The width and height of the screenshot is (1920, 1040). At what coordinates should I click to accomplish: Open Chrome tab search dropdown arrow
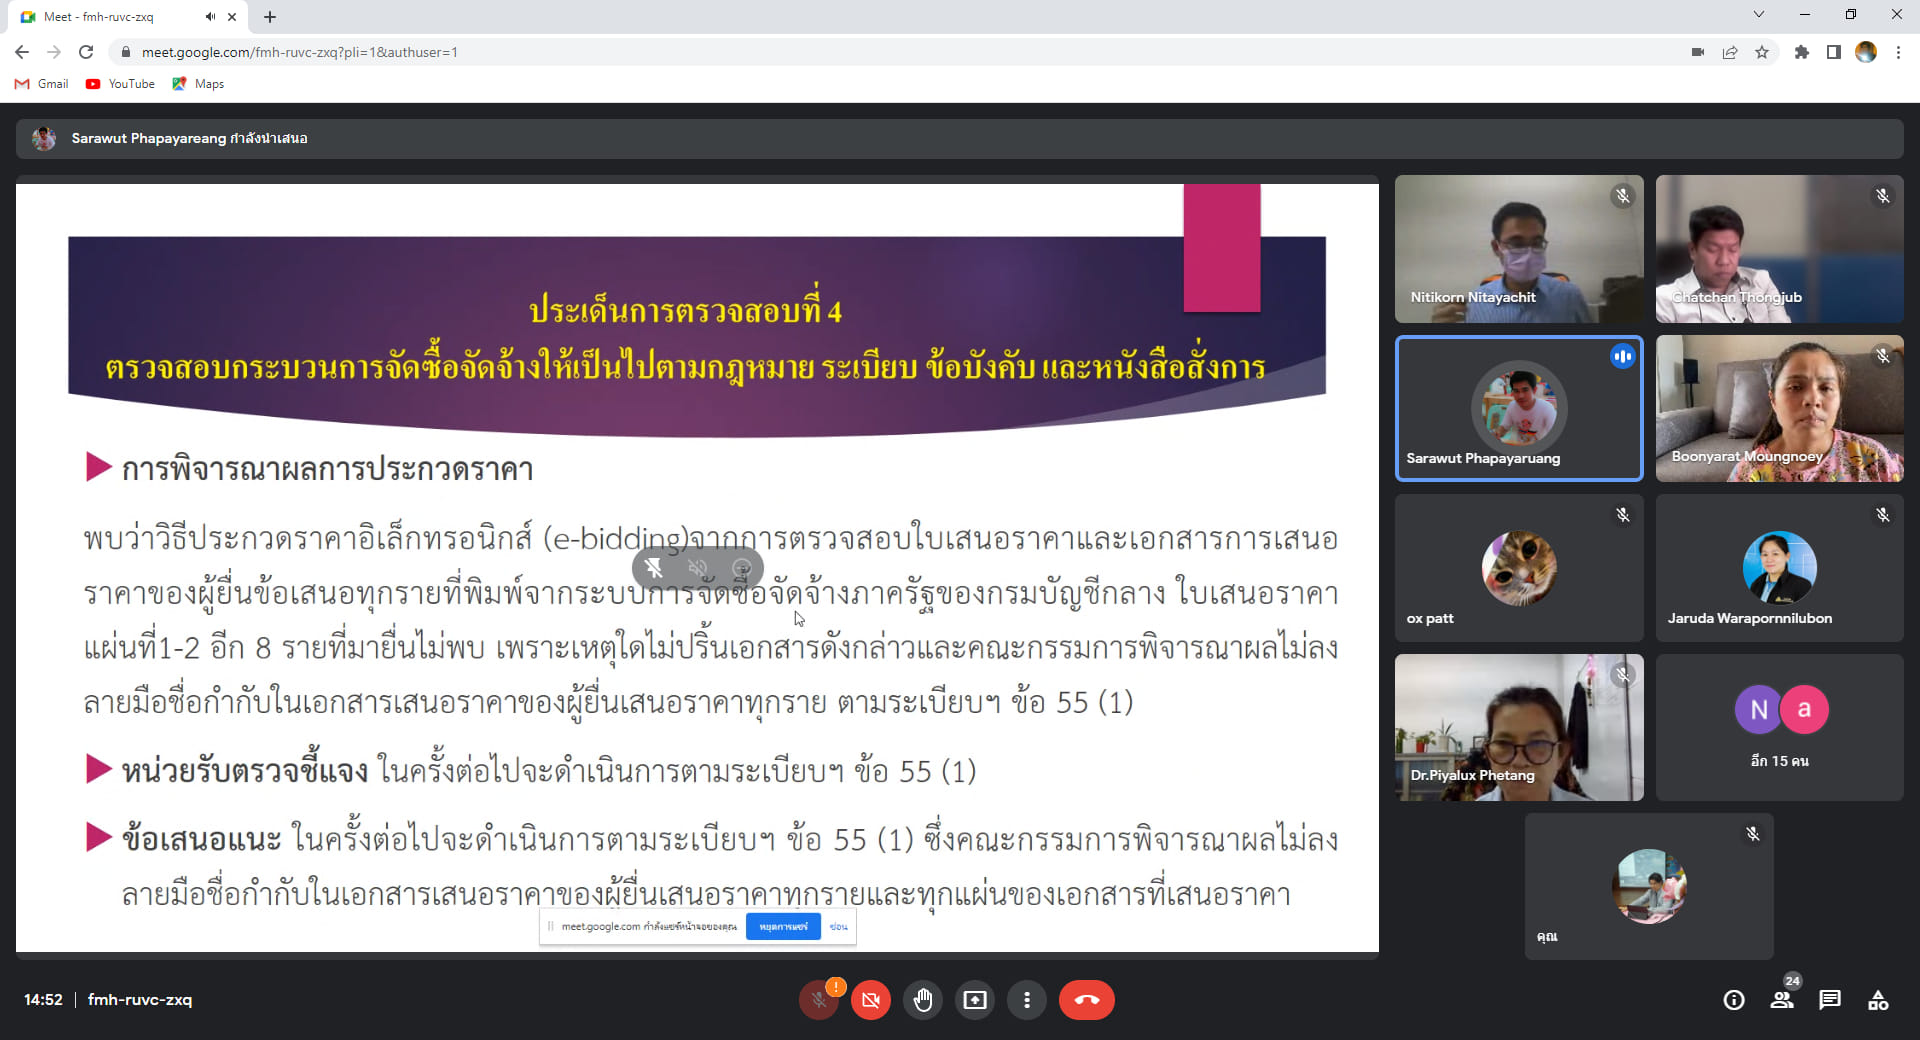point(1758,15)
